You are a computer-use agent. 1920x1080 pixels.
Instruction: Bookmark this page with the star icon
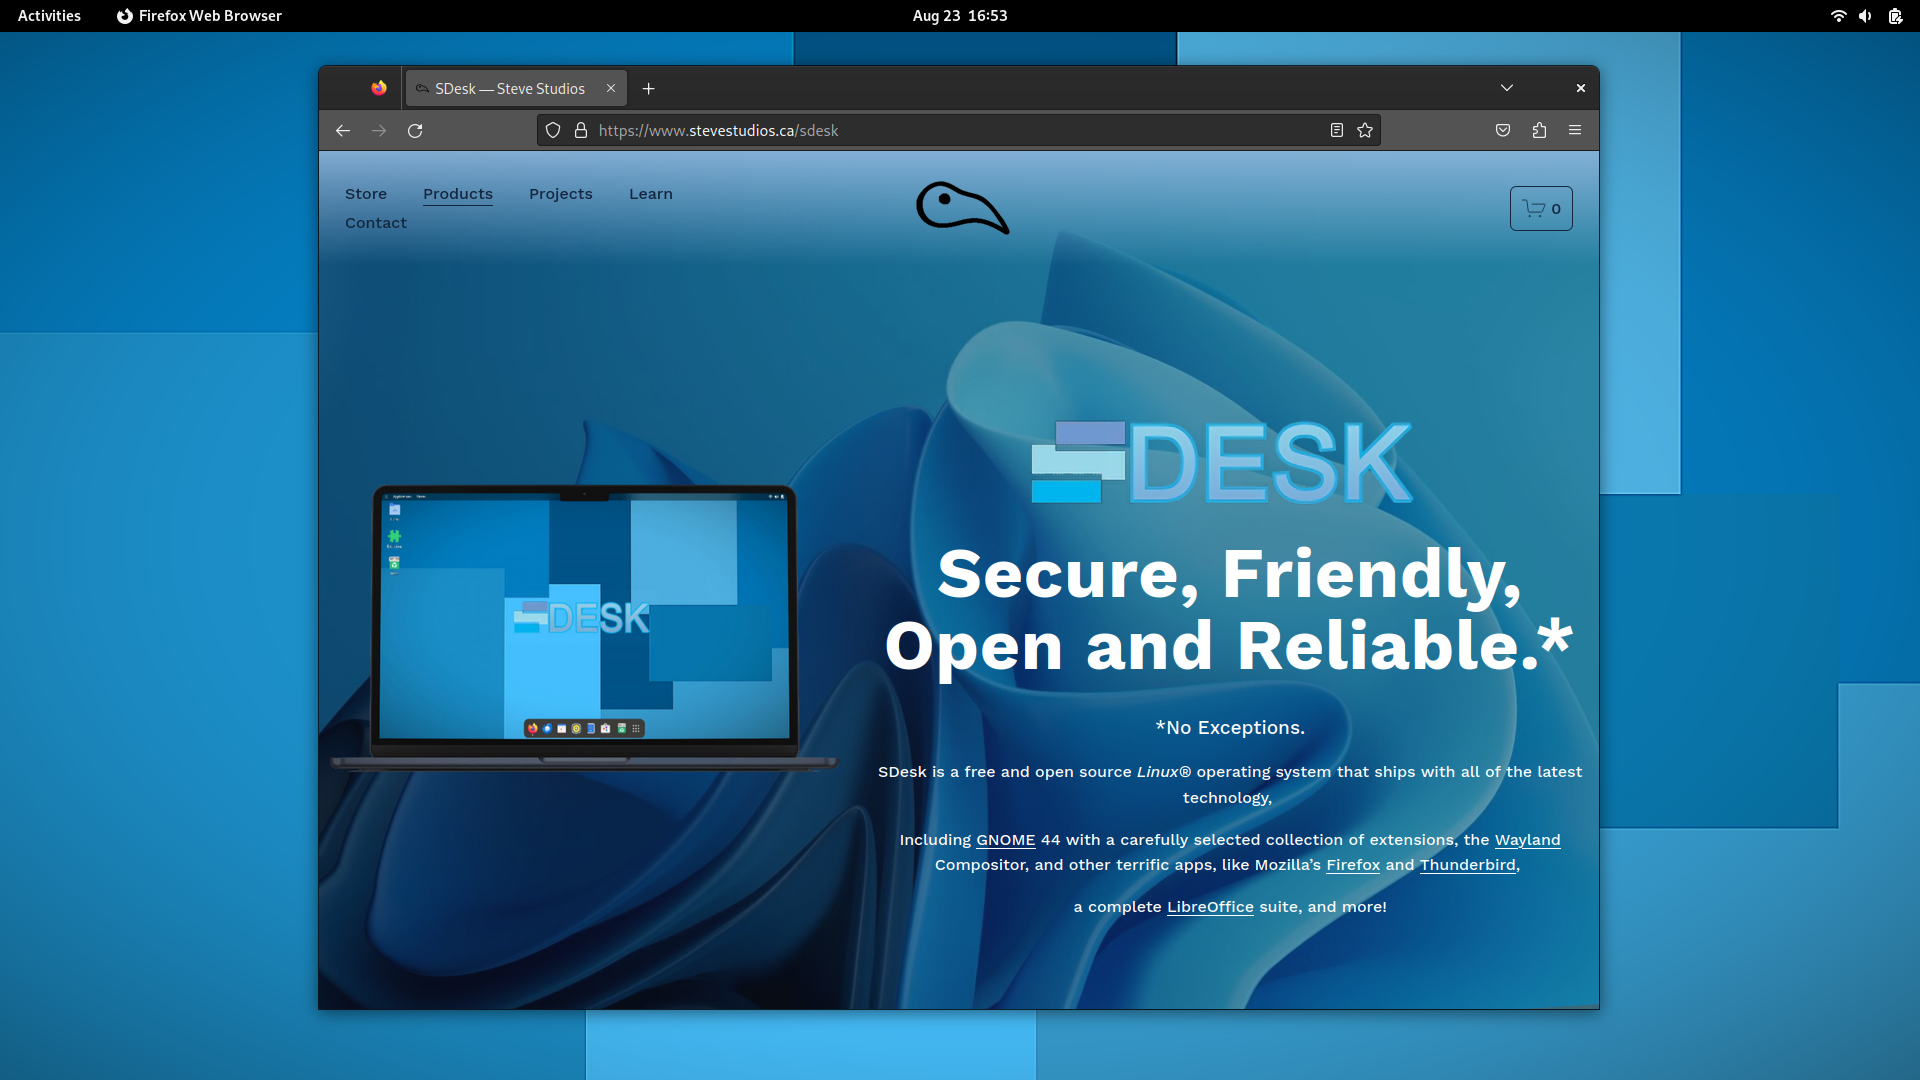pyautogui.click(x=1365, y=130)
